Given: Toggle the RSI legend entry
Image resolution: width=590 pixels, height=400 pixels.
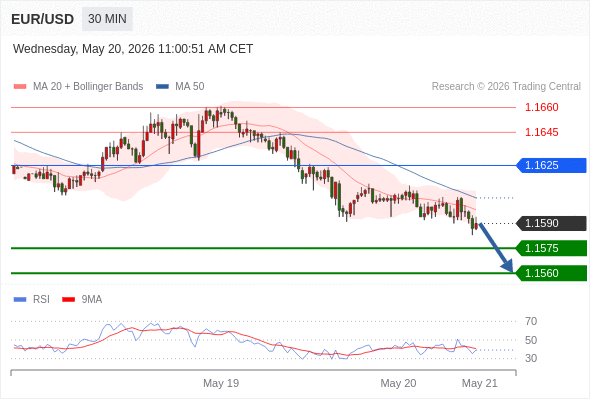Looking at the screenshot, I should [x=32, y=300].
